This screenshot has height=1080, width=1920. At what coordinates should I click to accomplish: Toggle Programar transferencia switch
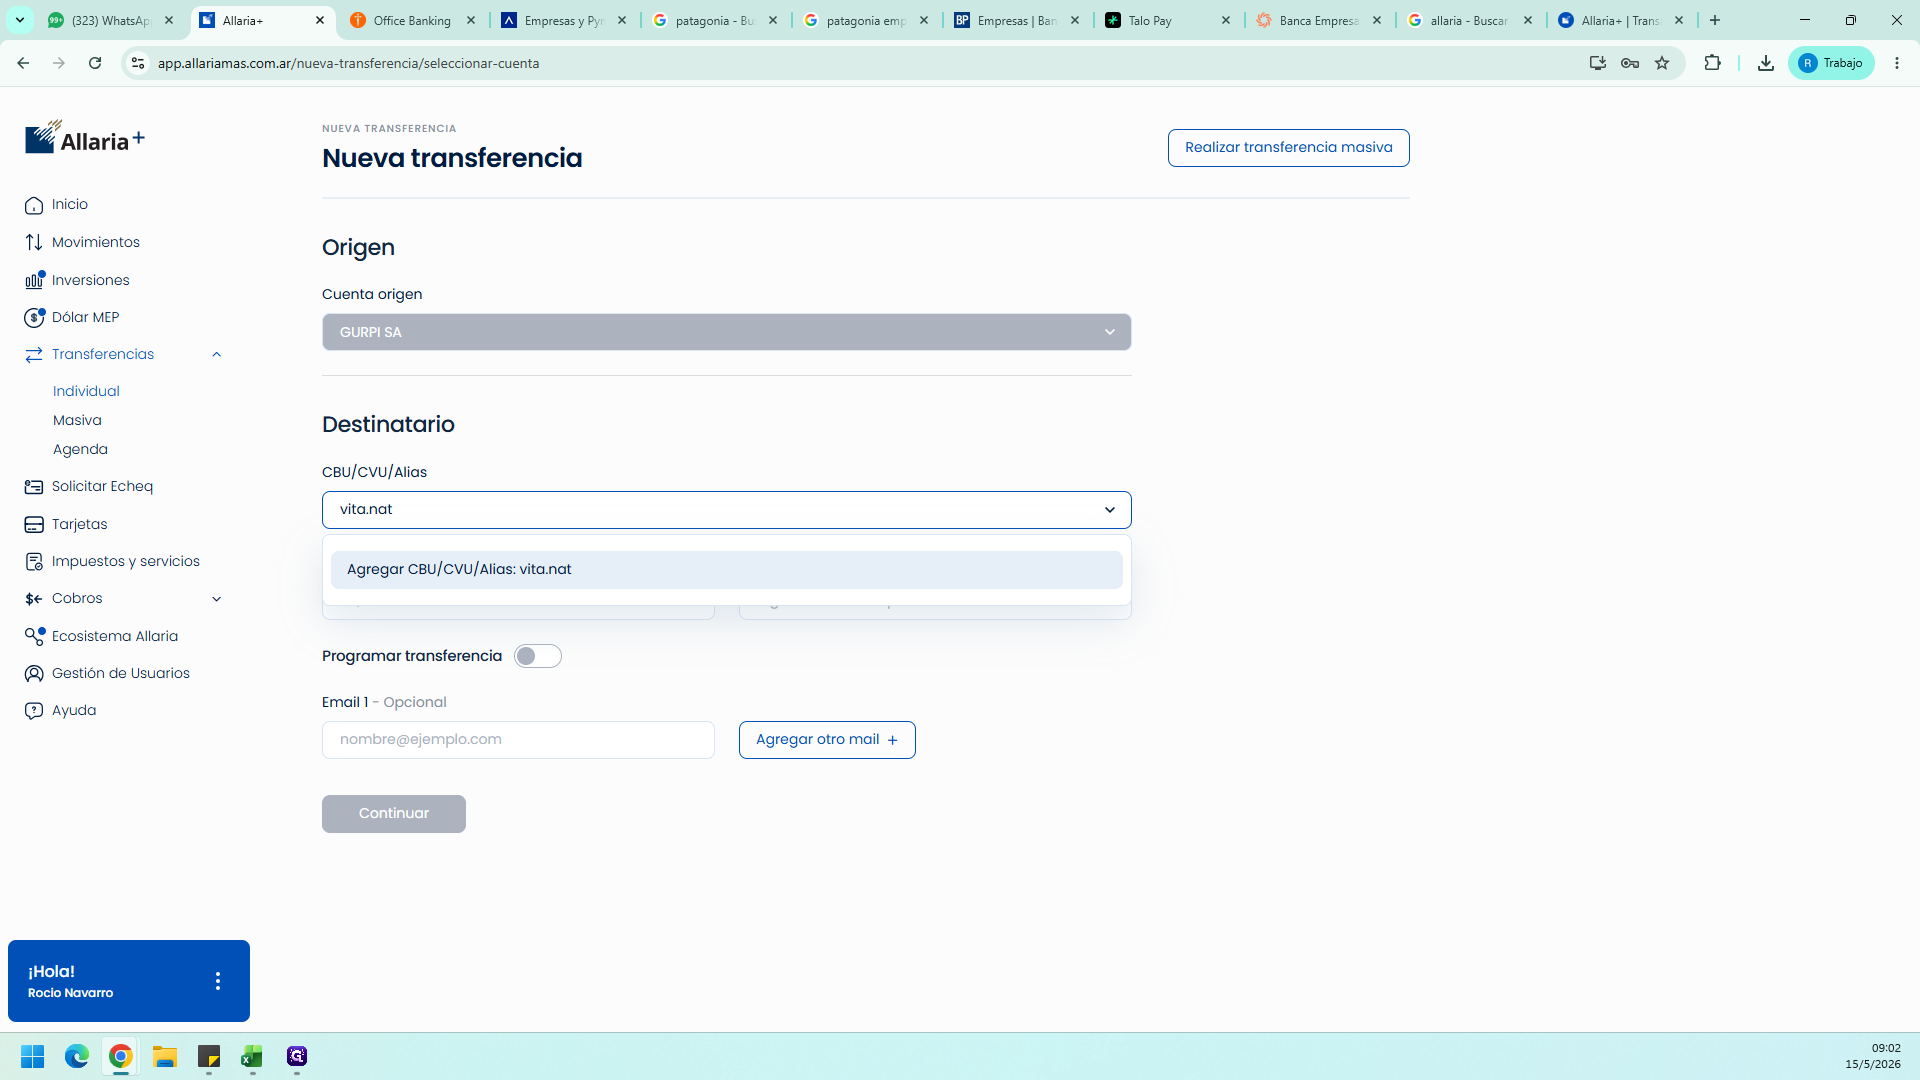tap(538, 656)
